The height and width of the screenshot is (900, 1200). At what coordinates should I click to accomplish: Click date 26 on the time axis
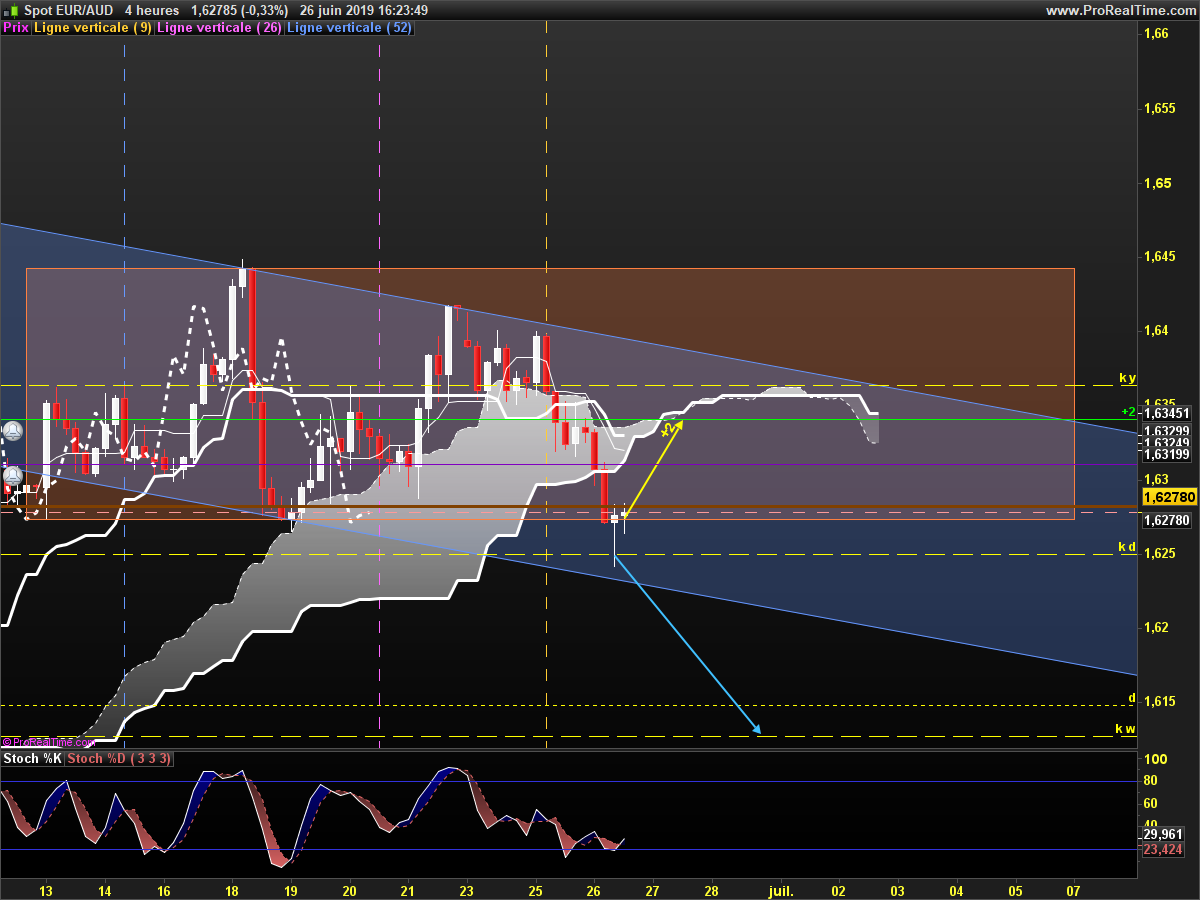593,889
